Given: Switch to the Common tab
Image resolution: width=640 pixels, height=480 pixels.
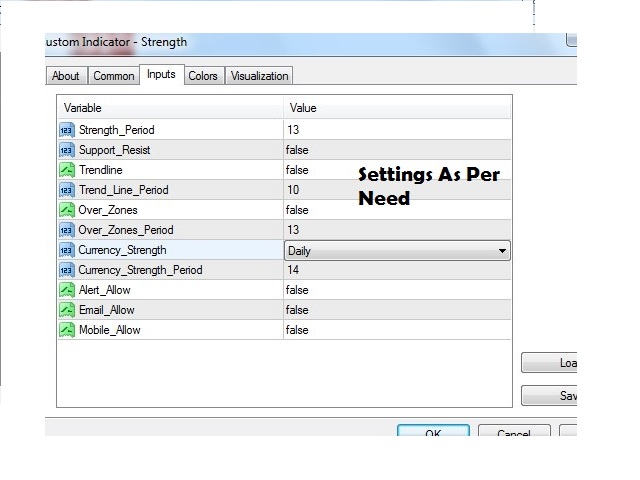Looking at the screenshot, I should pos(114,76).
